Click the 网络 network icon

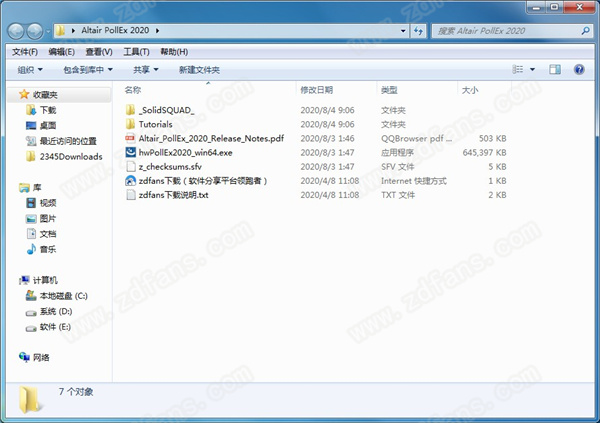click(24, 357)
